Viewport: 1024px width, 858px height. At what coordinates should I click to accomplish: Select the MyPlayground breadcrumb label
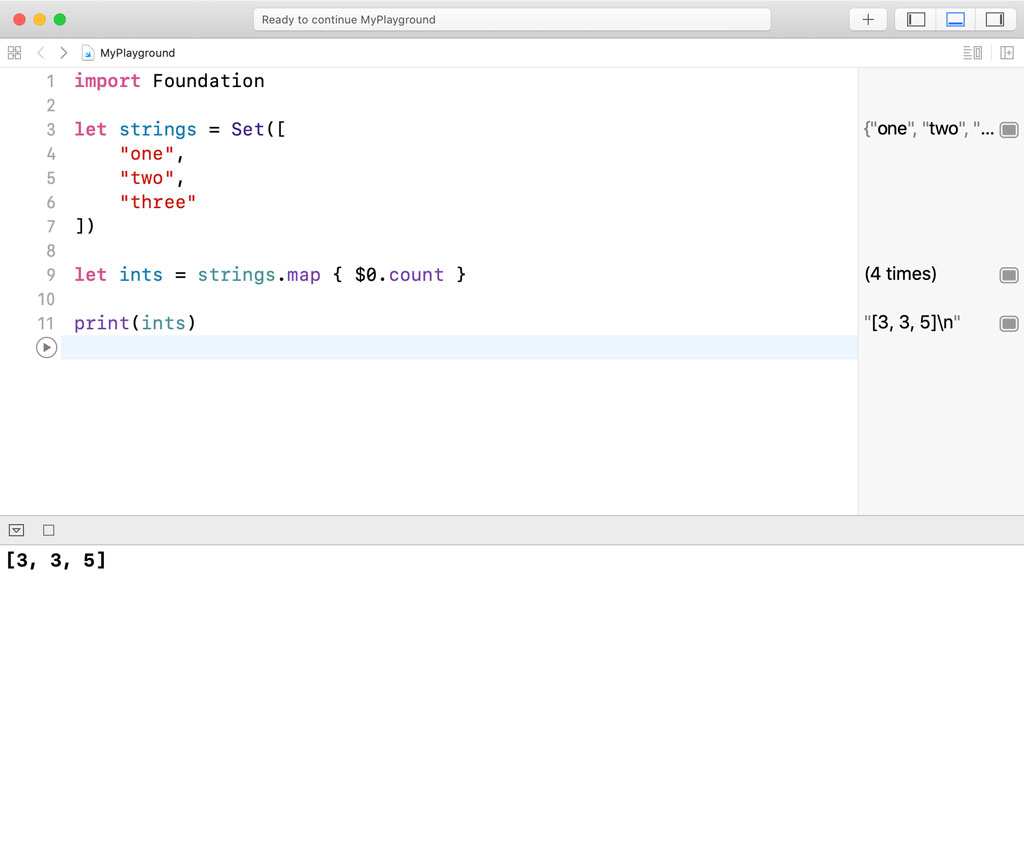pos(137,53)
